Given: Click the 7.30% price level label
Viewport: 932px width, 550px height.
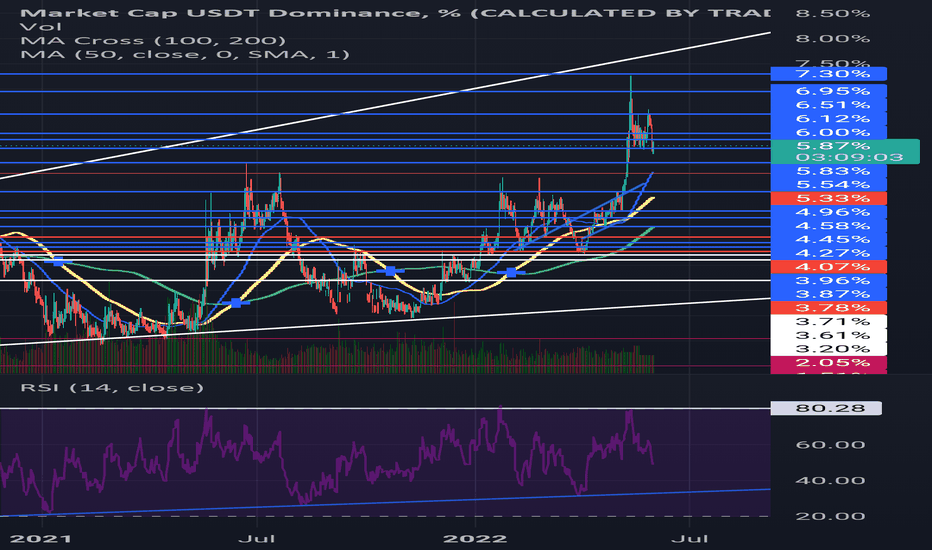Looking at the screenshot, I should click(x=829, y=74).
